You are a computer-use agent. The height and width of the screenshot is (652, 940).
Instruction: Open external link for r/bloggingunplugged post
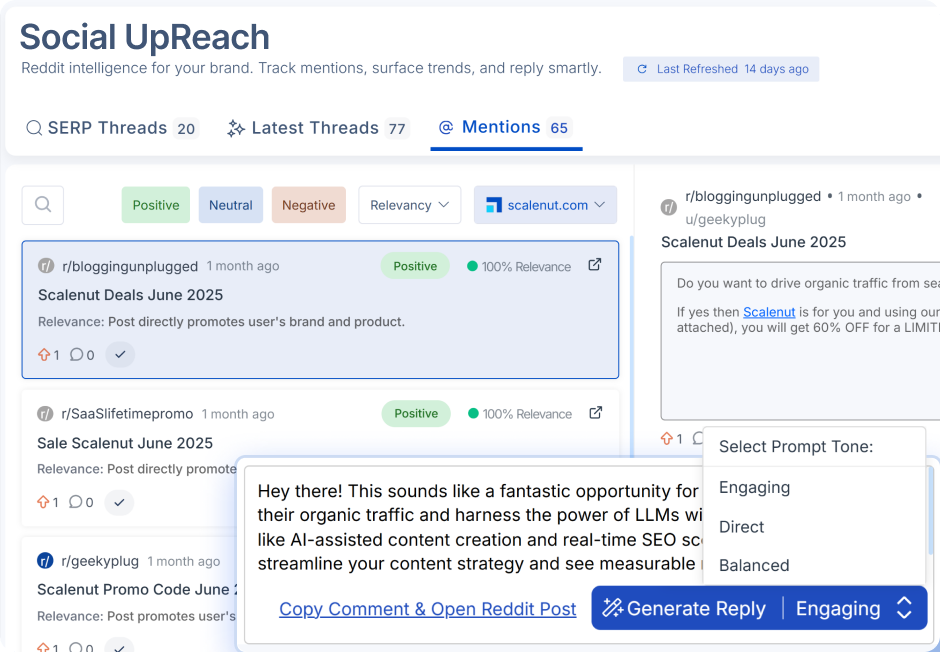pos(594,264)
